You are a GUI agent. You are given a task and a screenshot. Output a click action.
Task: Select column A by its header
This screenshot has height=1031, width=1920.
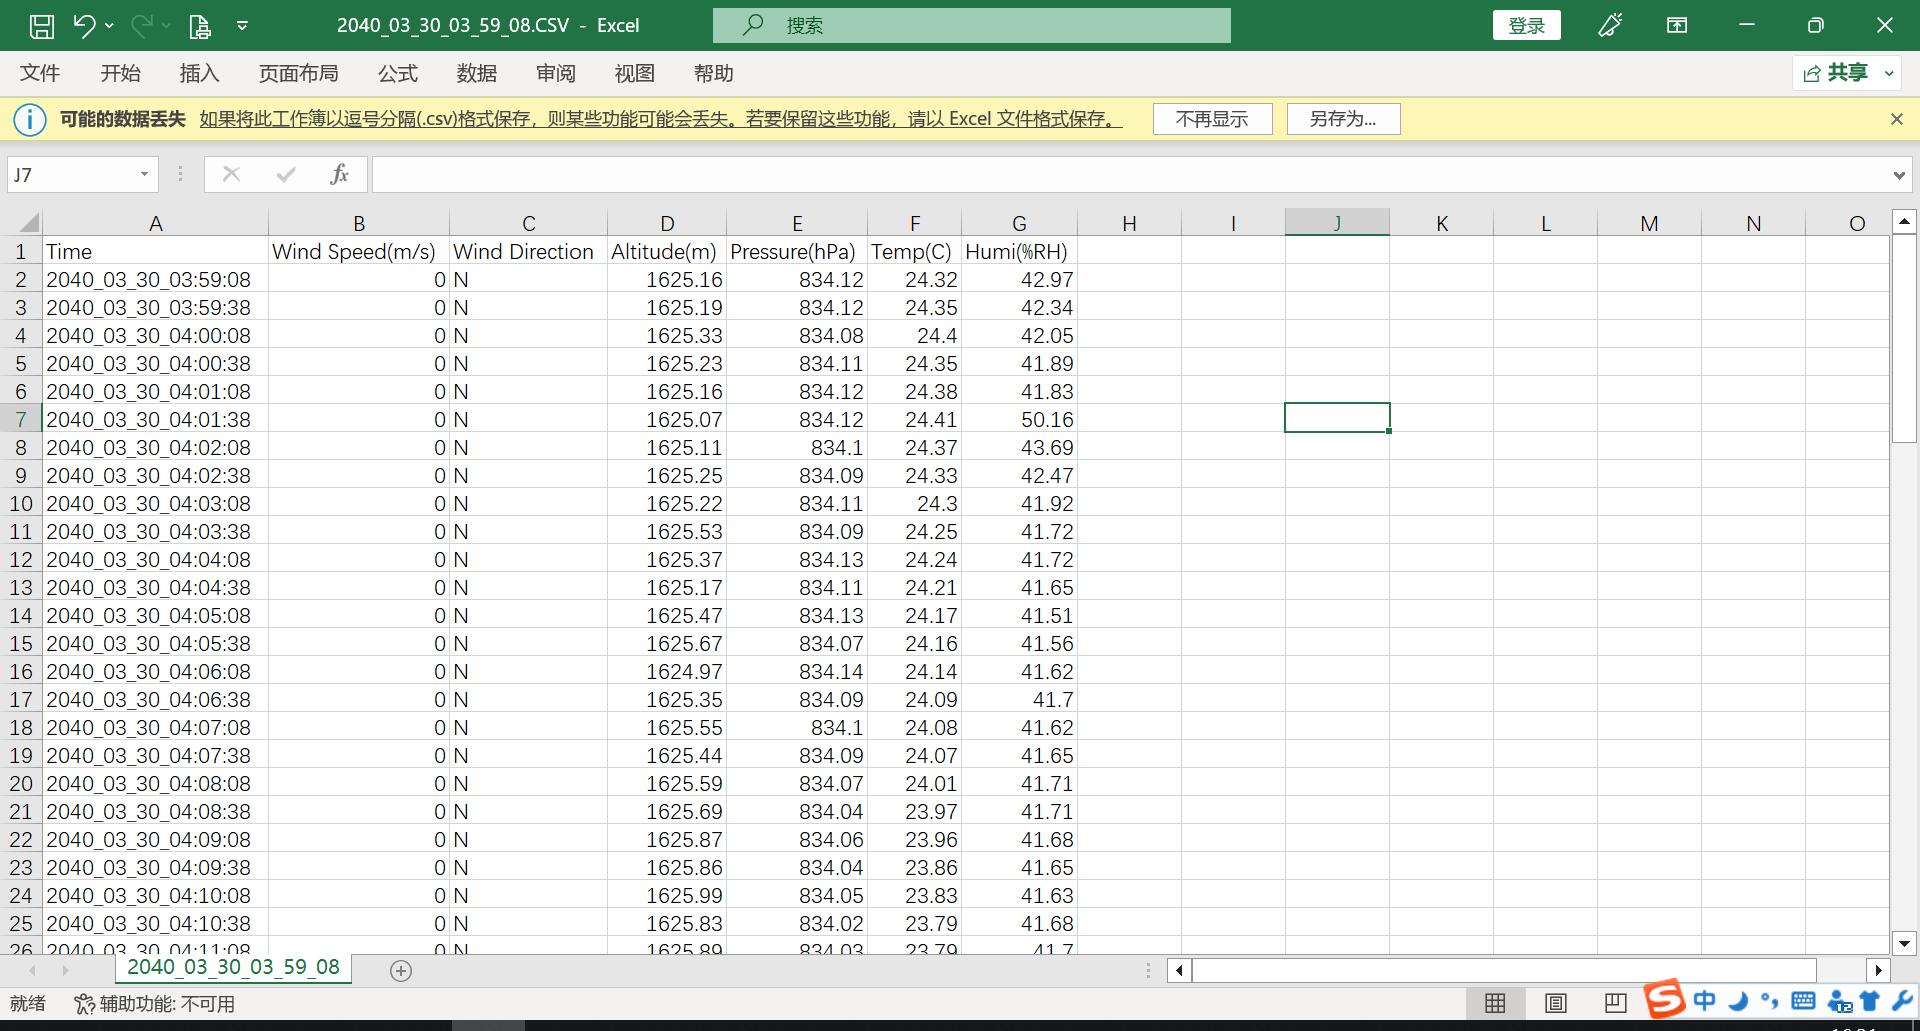click(x=155, y=223)
